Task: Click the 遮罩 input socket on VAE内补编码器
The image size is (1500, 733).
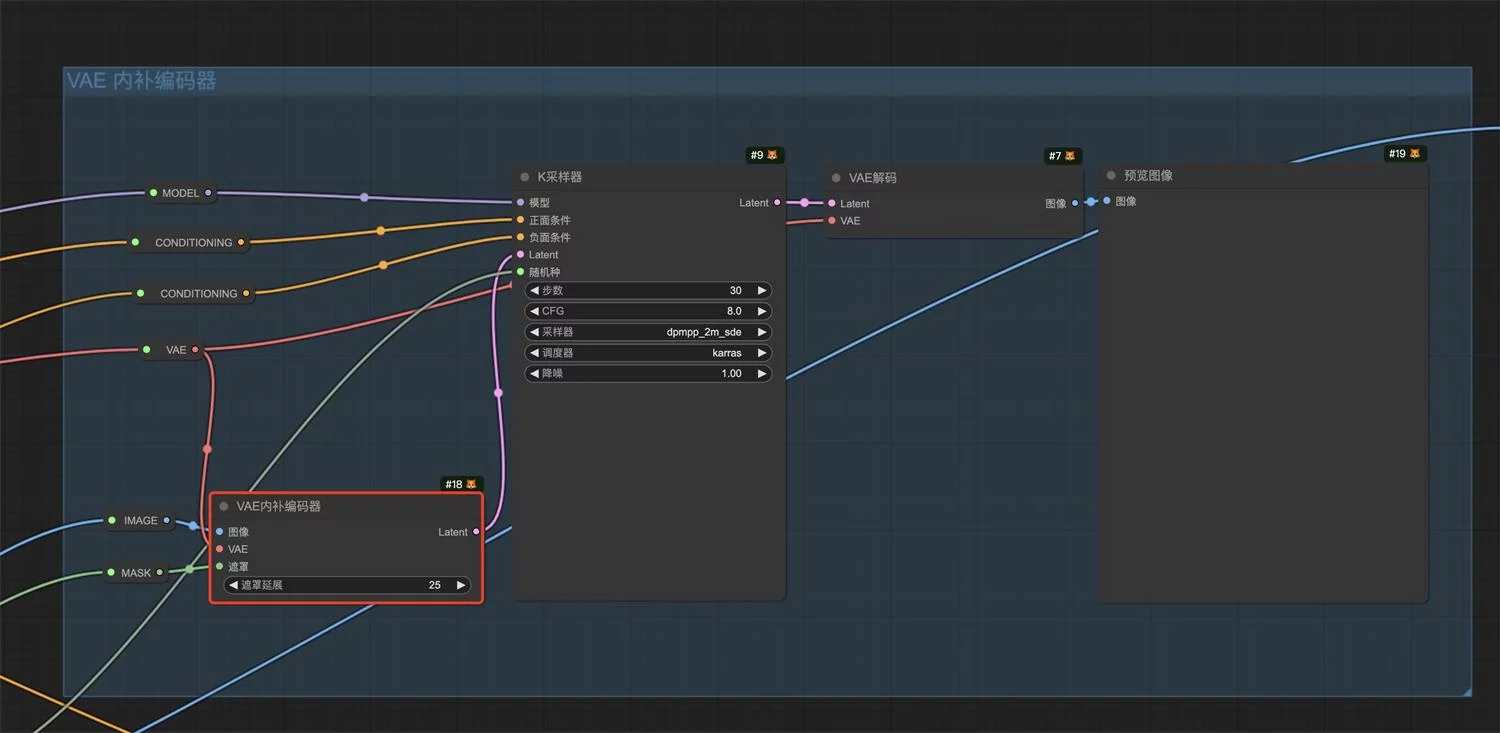Action: 220,566
